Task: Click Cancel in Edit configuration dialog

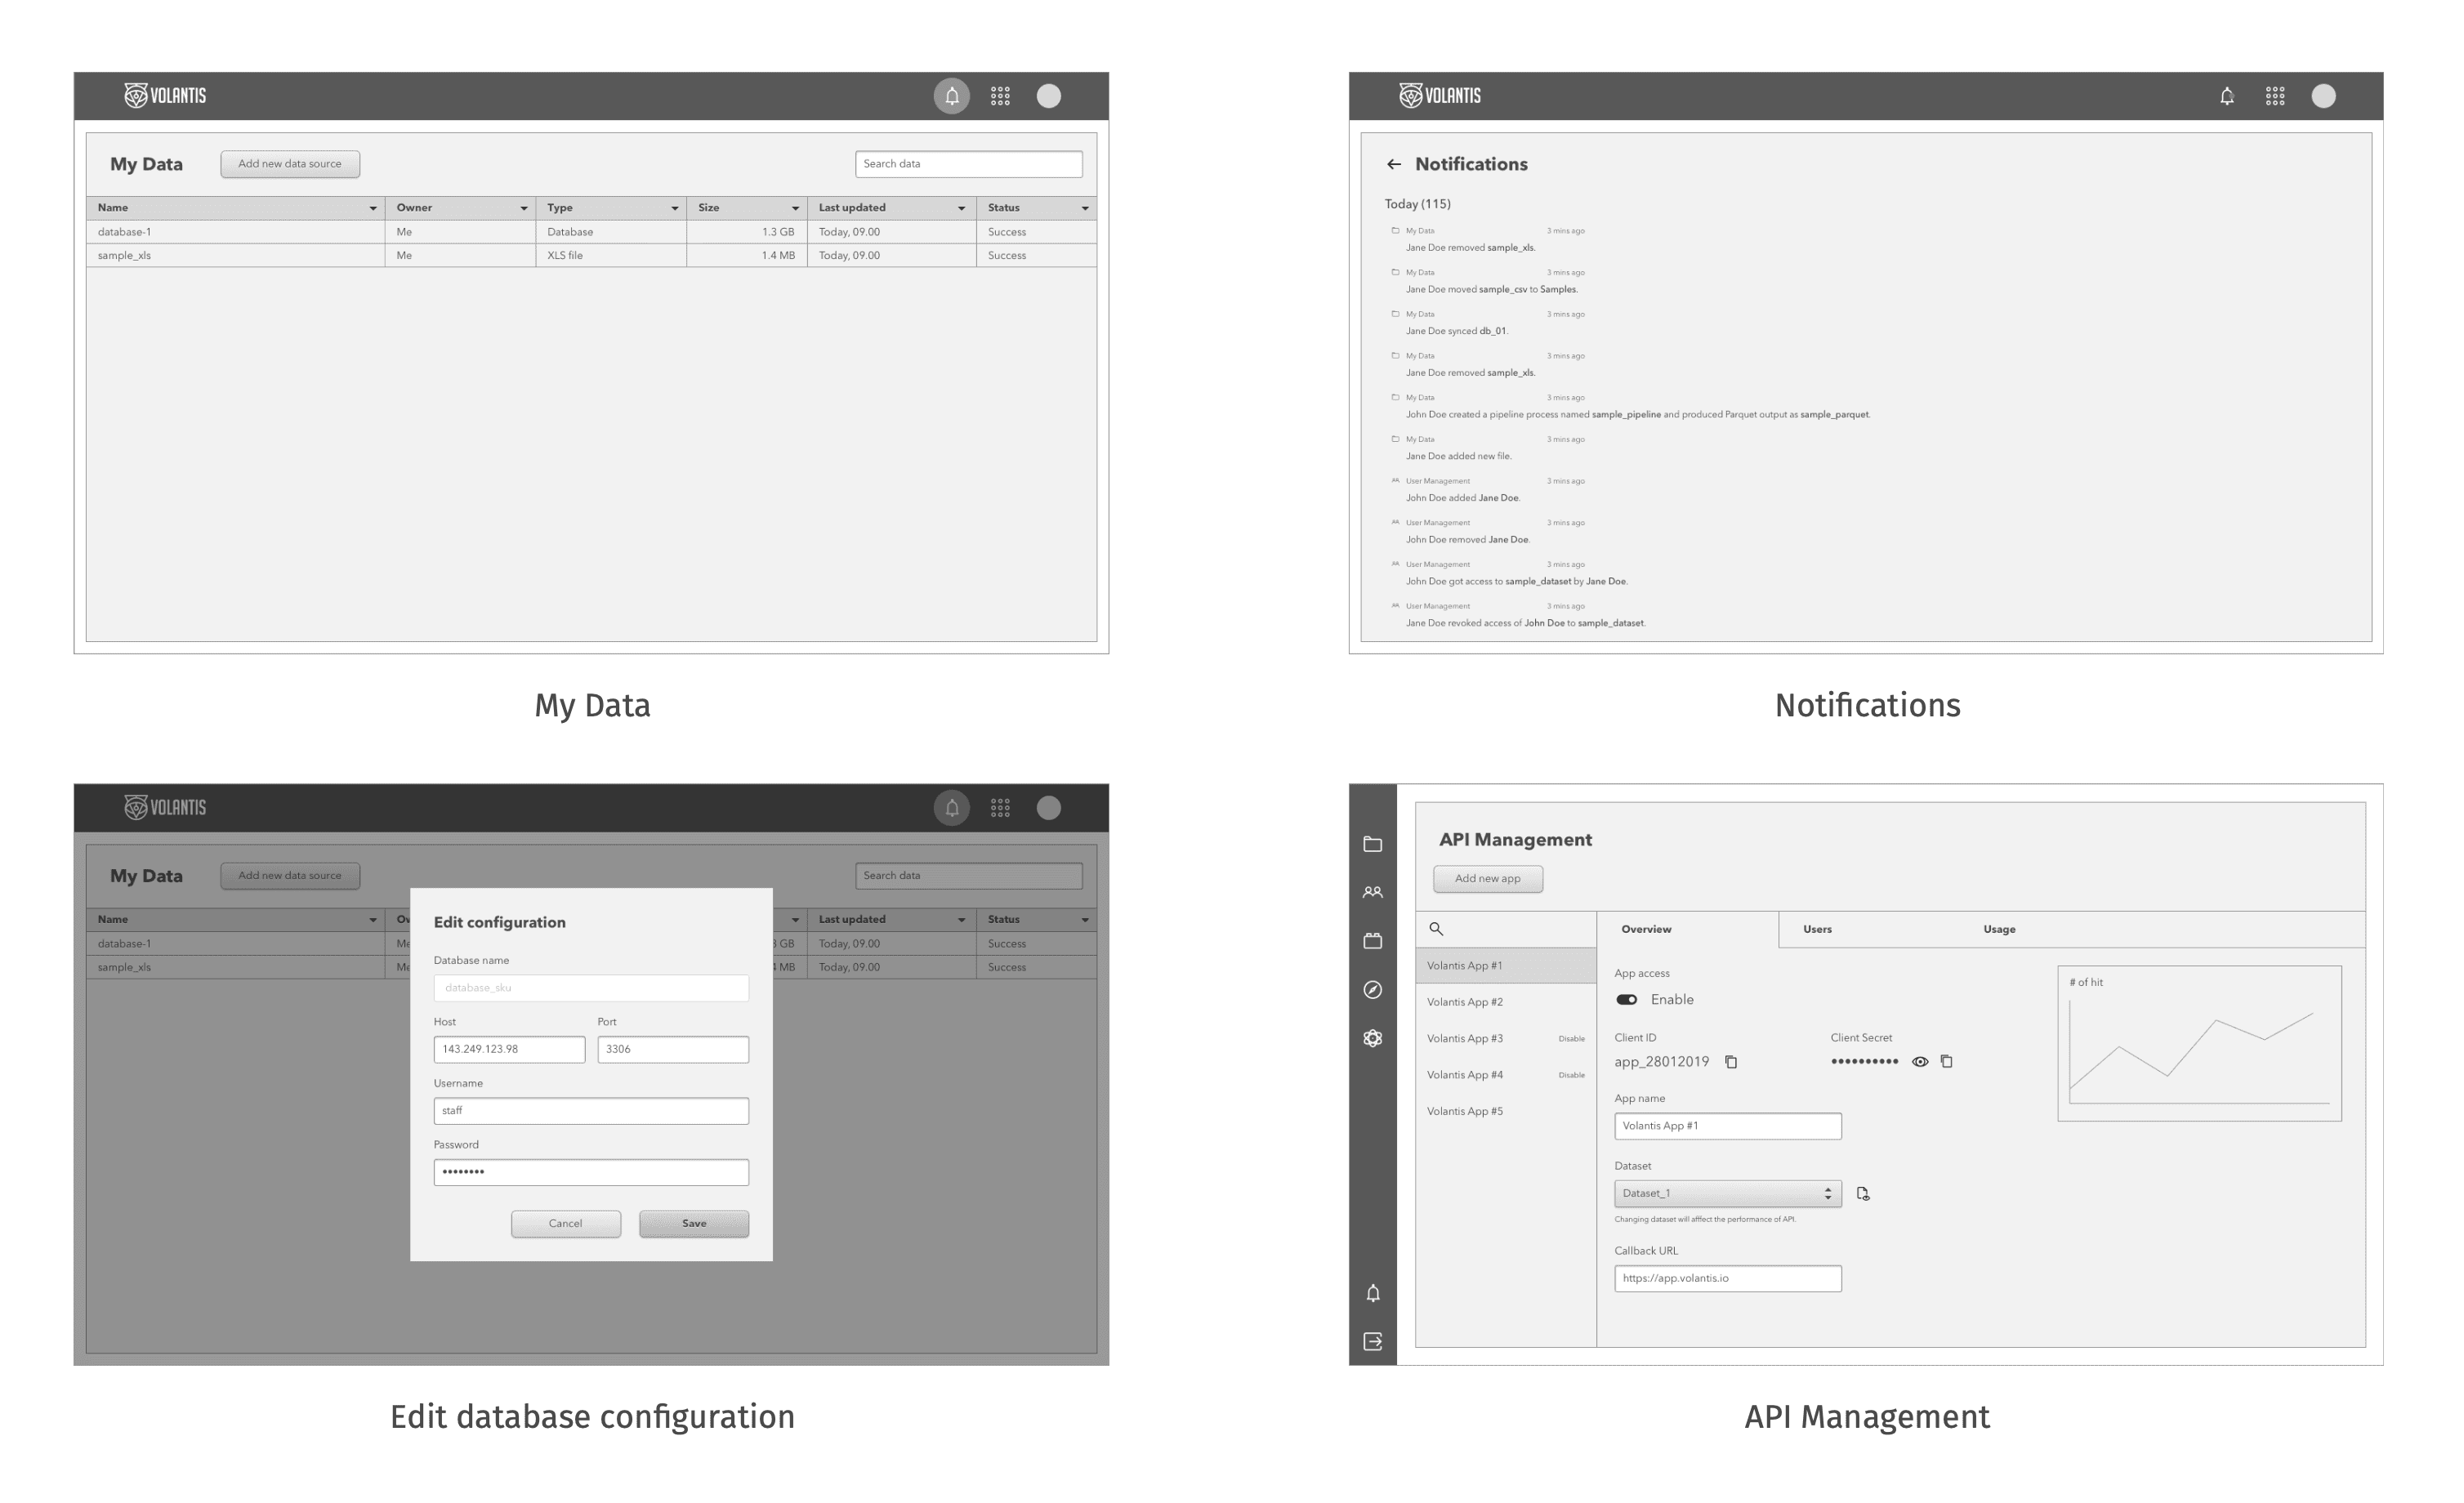Action: pos(565,1224)
